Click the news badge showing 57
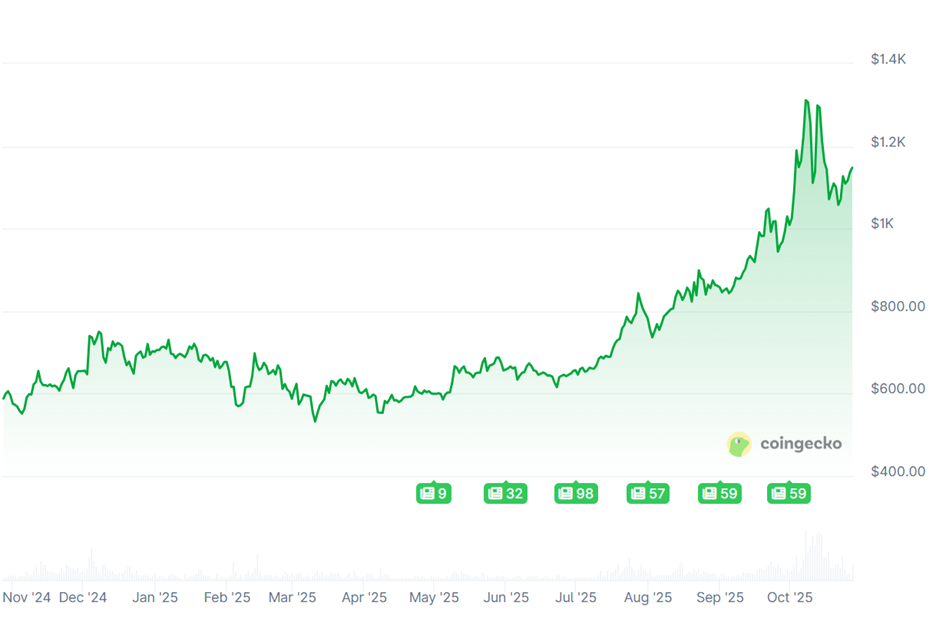The height and width of the screenshot is (629, 936). [648, 493]
